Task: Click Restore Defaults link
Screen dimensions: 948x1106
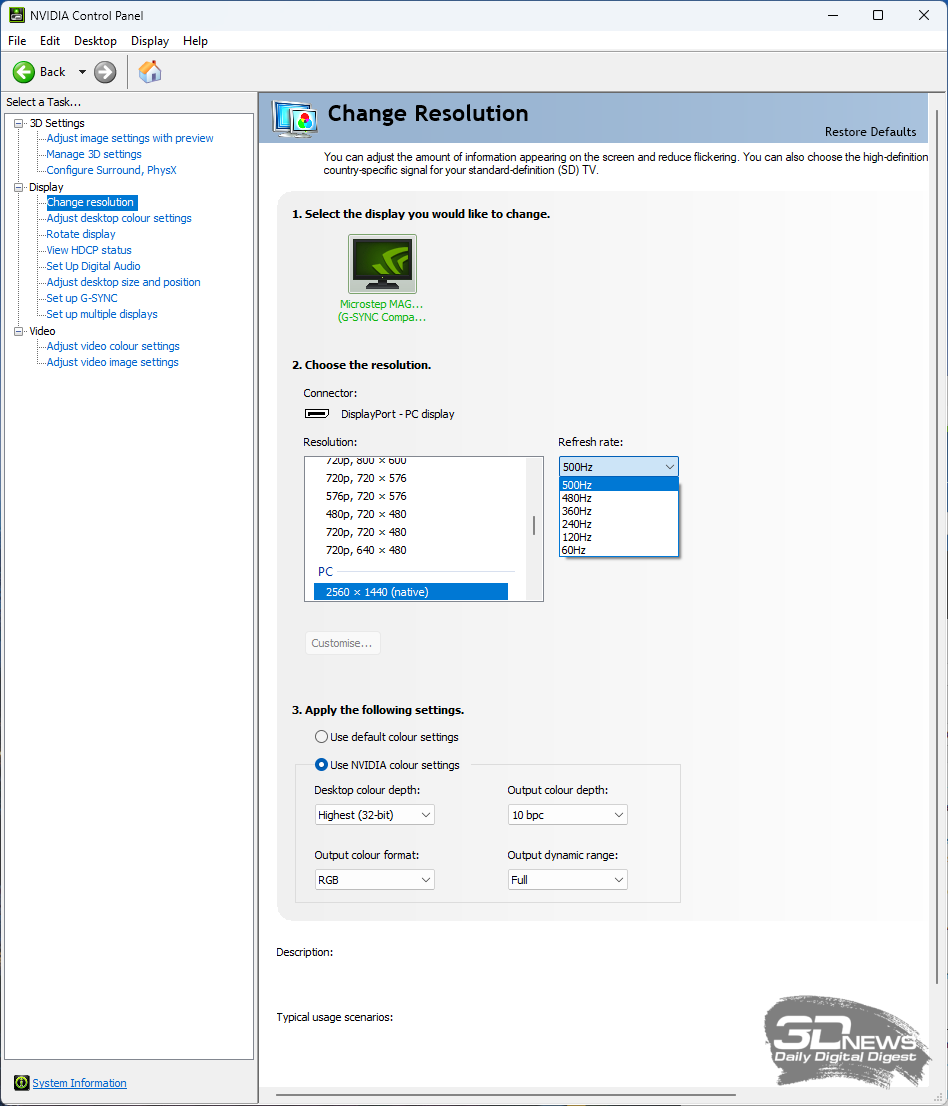Action: 870,132
